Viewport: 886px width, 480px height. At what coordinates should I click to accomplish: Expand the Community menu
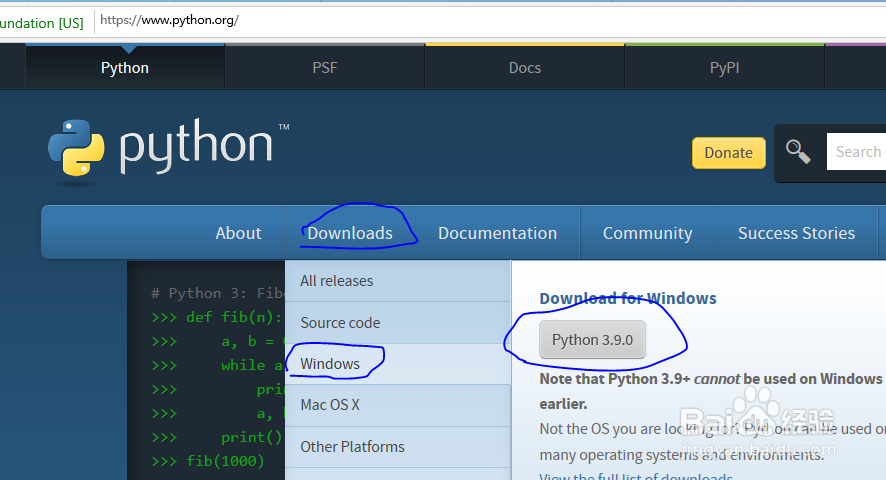point(647,233)
